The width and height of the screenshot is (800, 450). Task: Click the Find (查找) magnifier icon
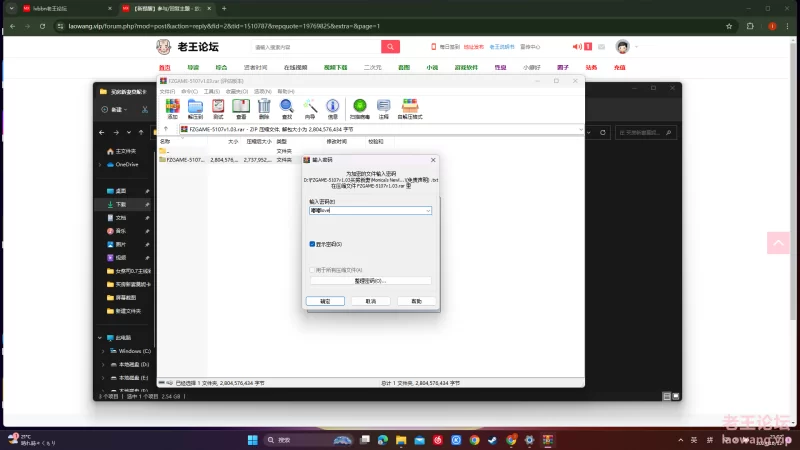[x=287, y=109]
